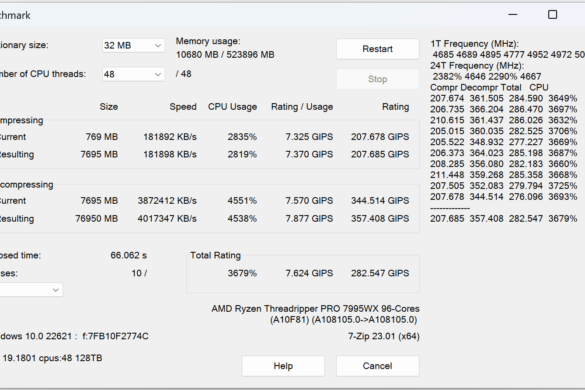Click the 1T Frequency (MHz) label
Image resolution: width=585 pixels, height=390 pixels.
[x=475, y=44]
